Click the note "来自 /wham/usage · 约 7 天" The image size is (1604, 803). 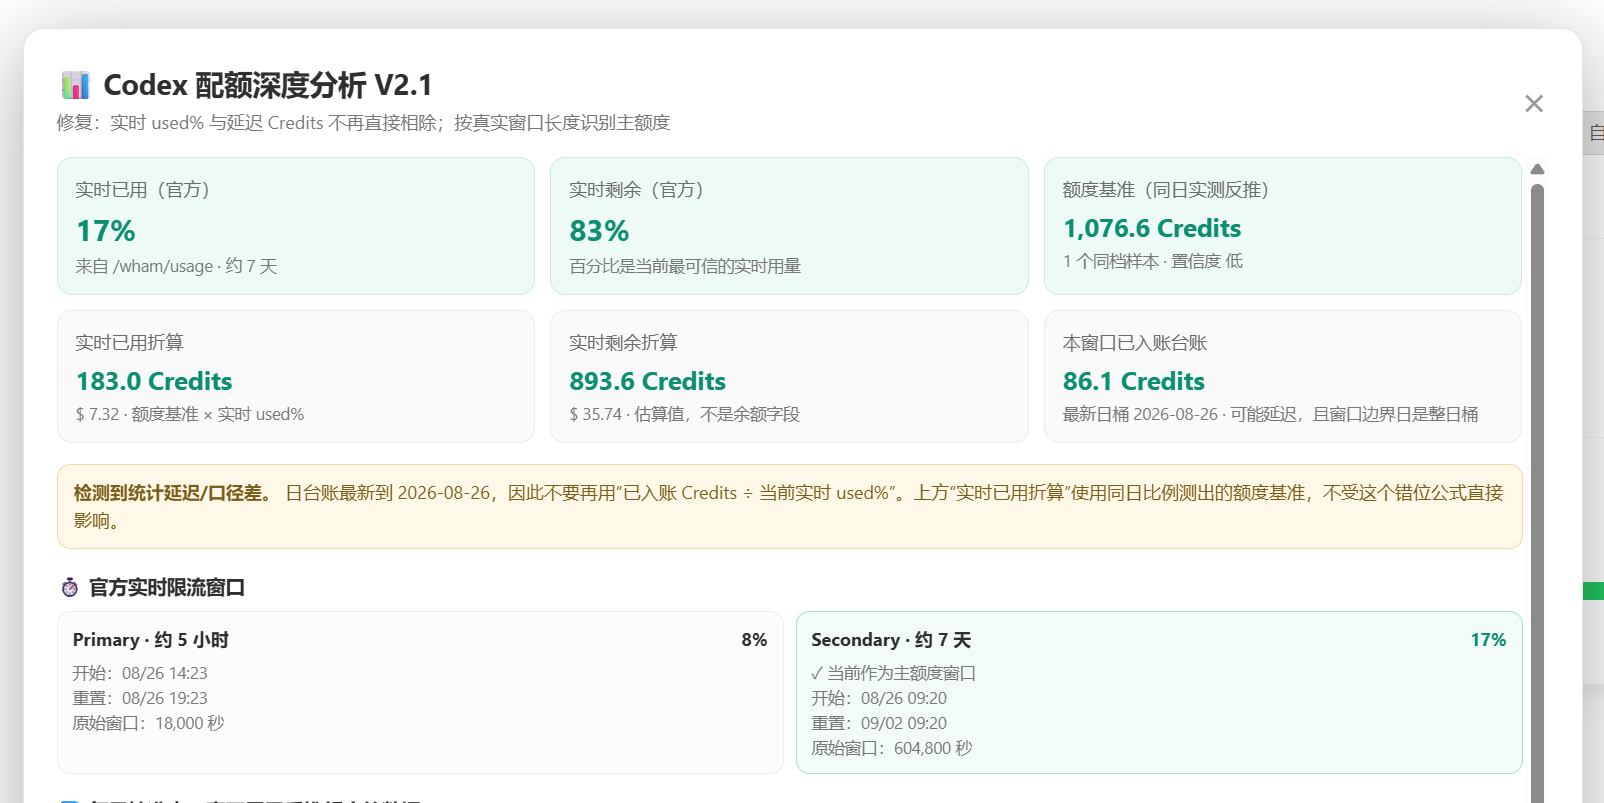tap(176, 266)
